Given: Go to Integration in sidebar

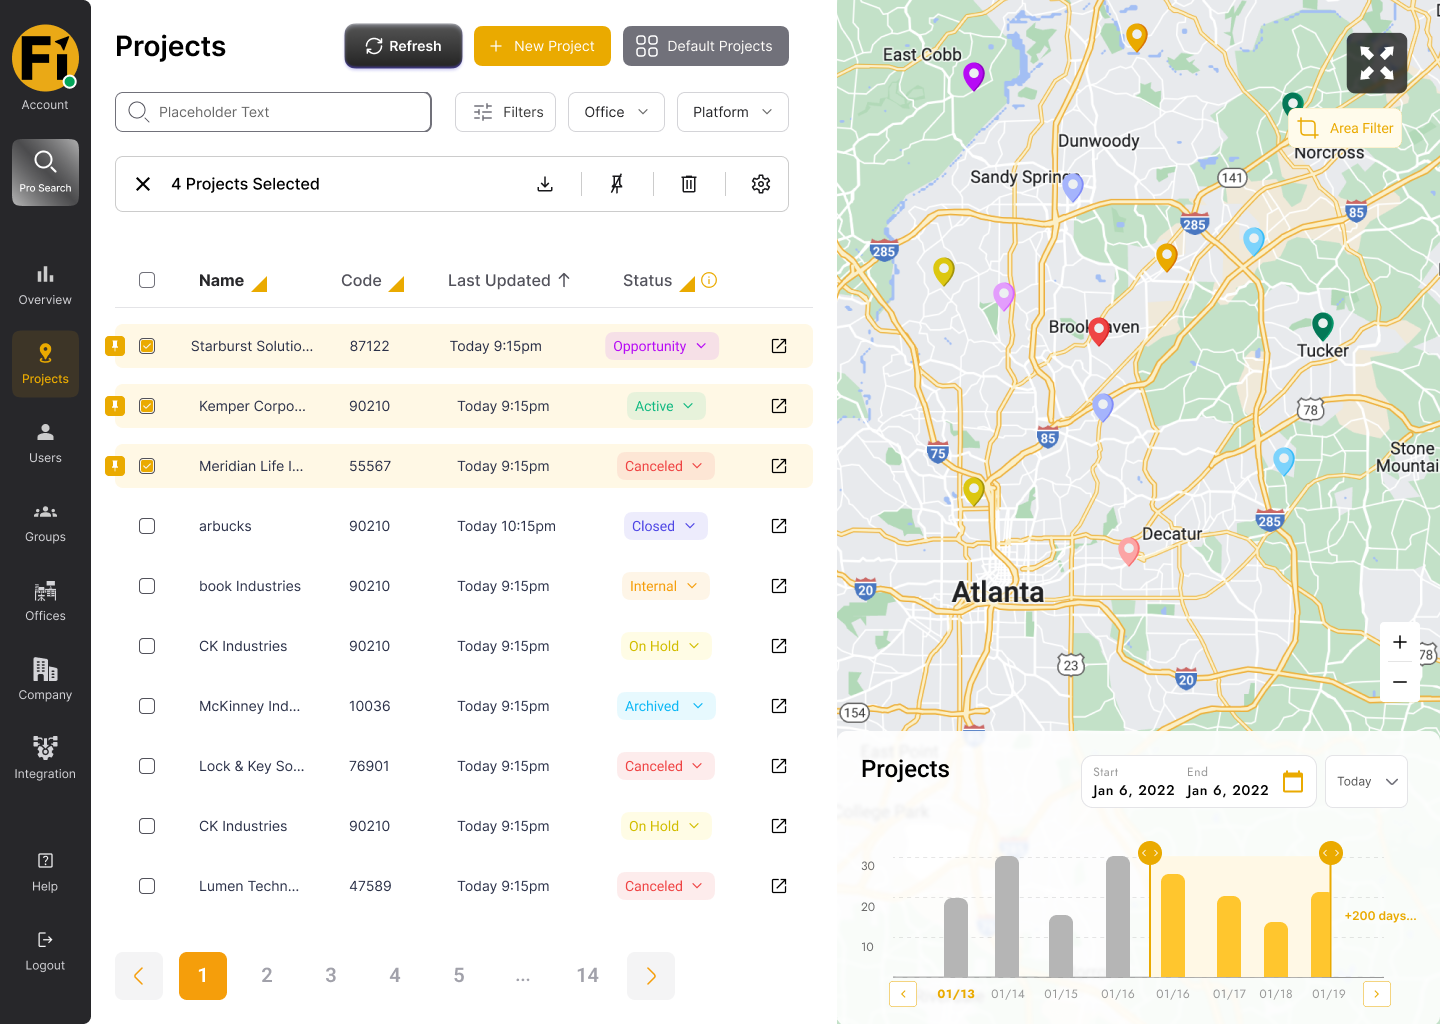Looking at the screenshot, I should point(45,758).
